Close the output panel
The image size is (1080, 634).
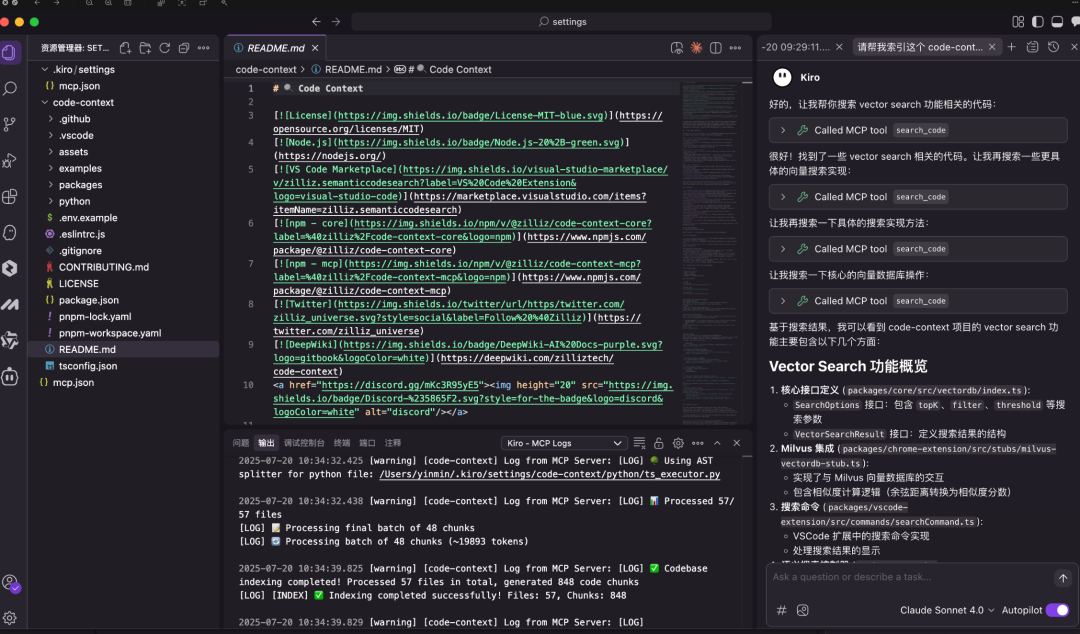(x=736, y=443)
